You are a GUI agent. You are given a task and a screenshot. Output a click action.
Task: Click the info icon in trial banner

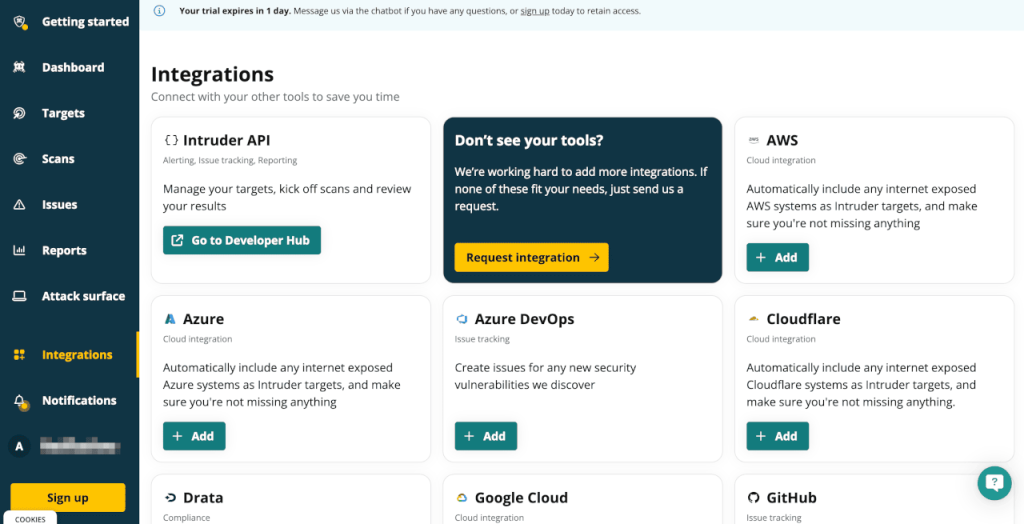pyautogui.click(x=159, y=11)
